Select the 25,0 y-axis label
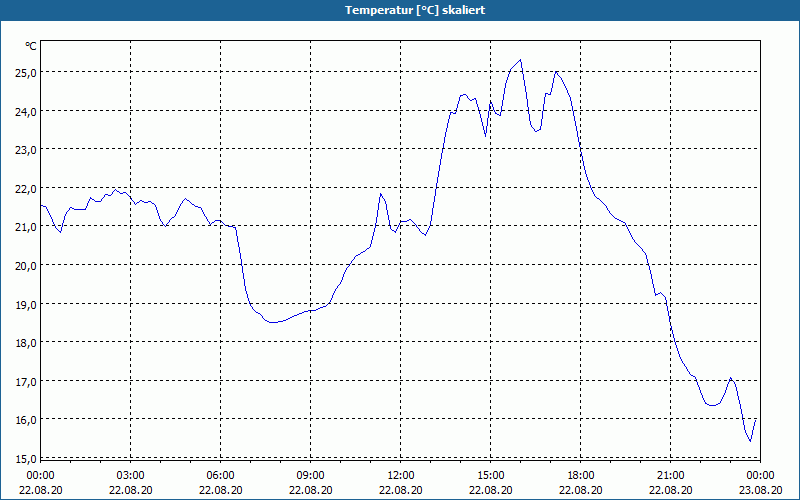The image size is (800, 500). click(x=26, y=72)
